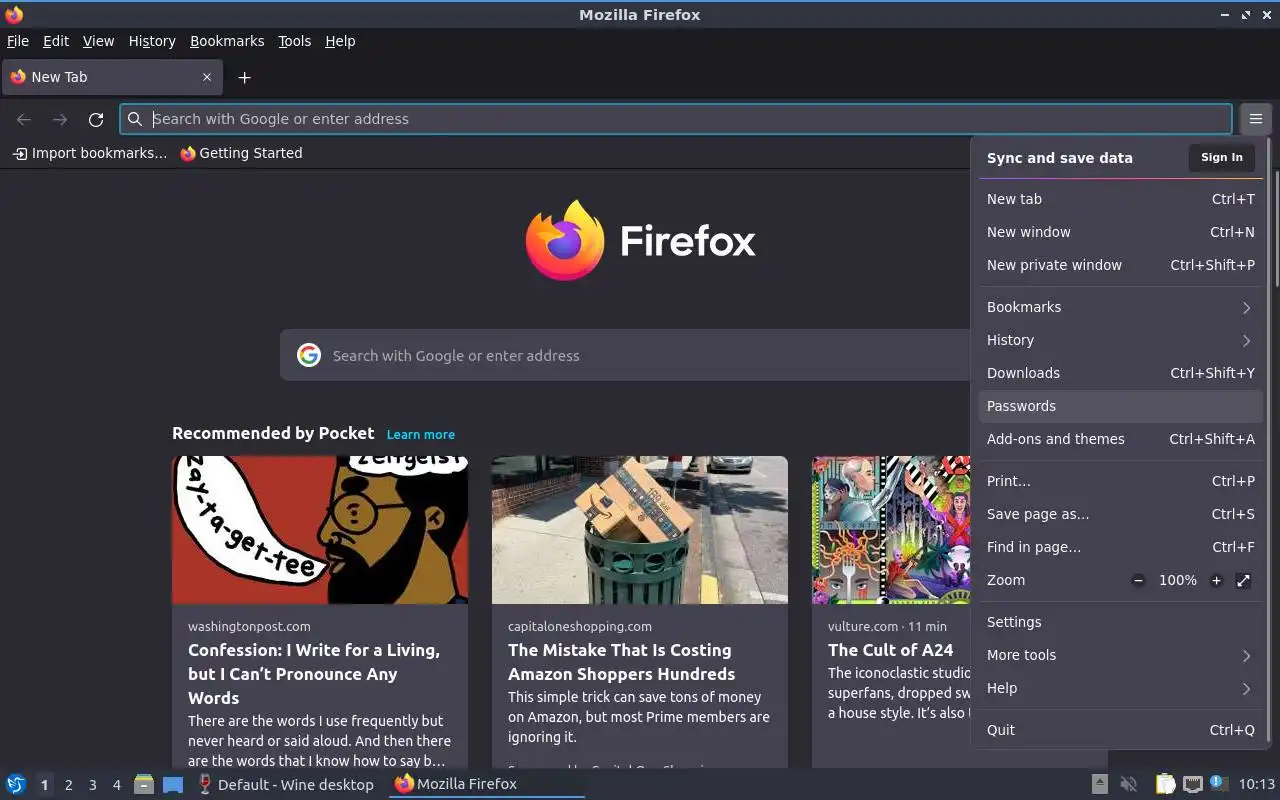This screenshot has height=800, width=1280.
Task: Open the LXQt start menu icon
Action: coord(16,784)
